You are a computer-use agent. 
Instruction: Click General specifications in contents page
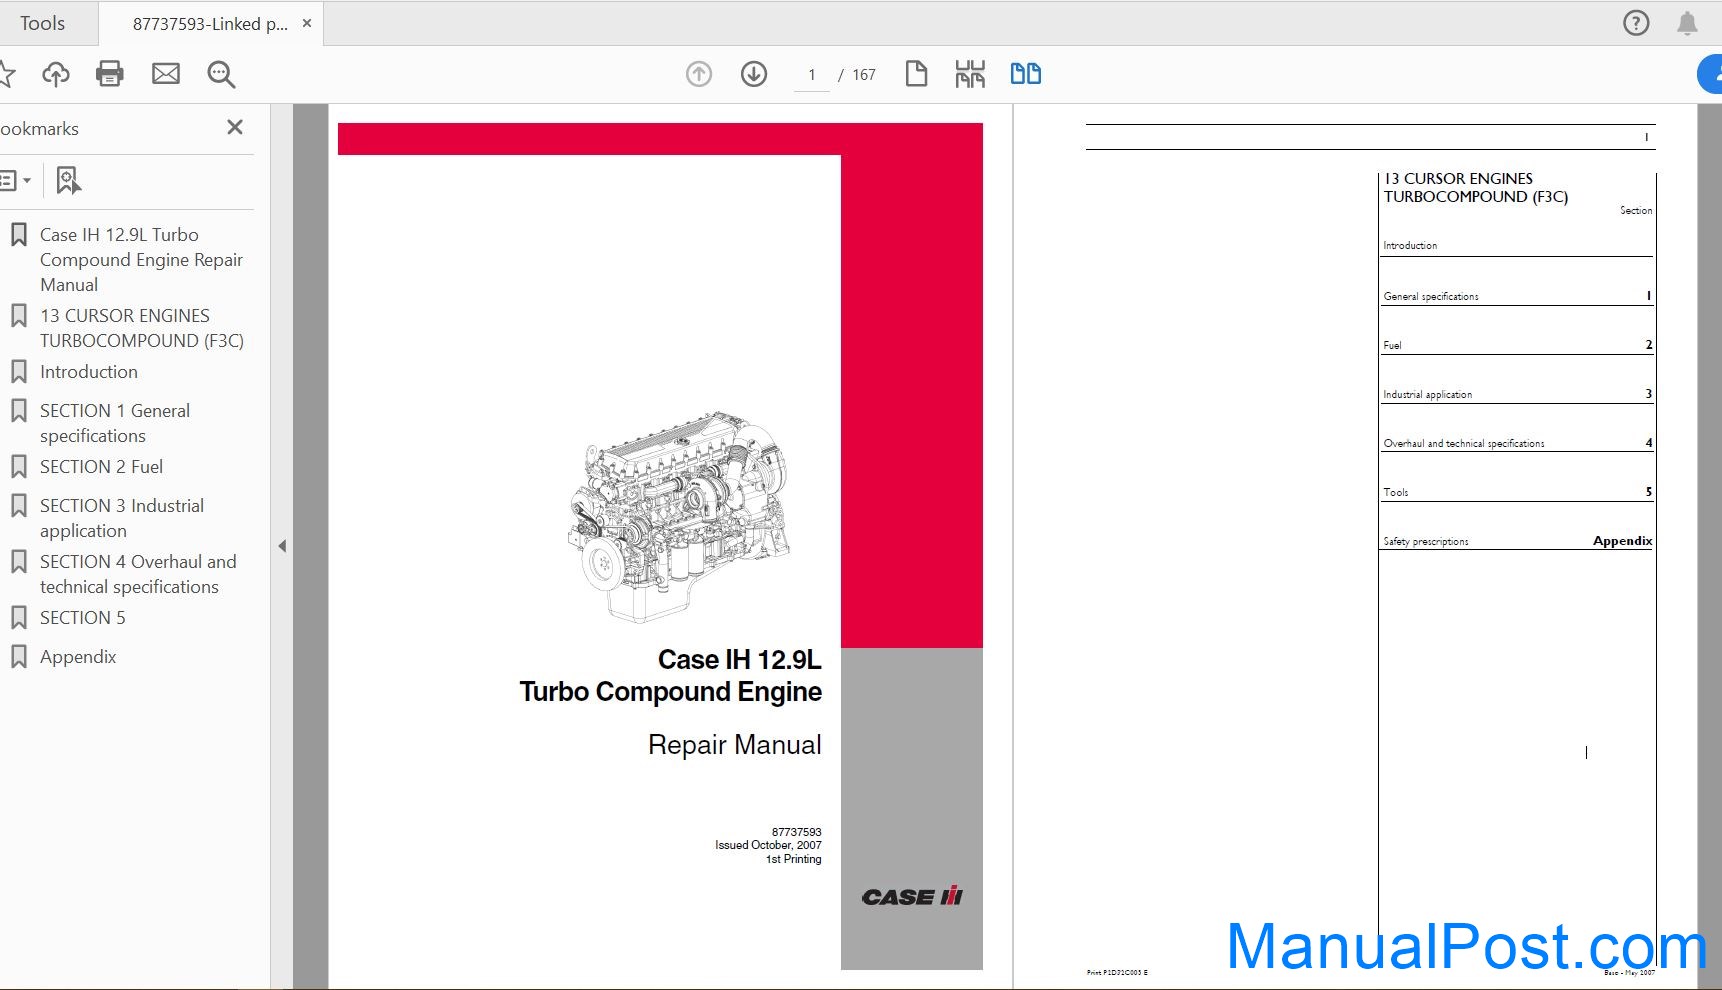click(x=1431, y=297)
